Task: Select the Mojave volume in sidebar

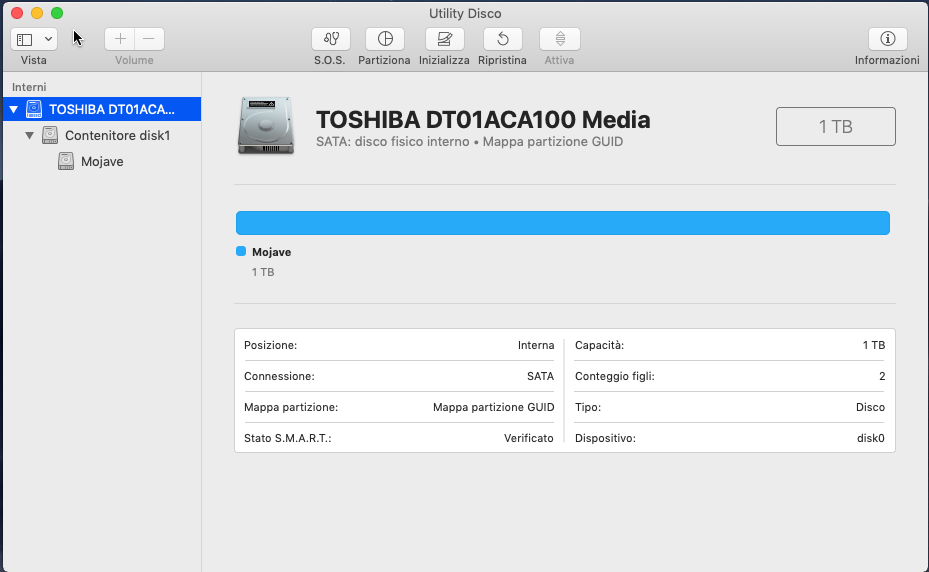Action: coord(102,161)
